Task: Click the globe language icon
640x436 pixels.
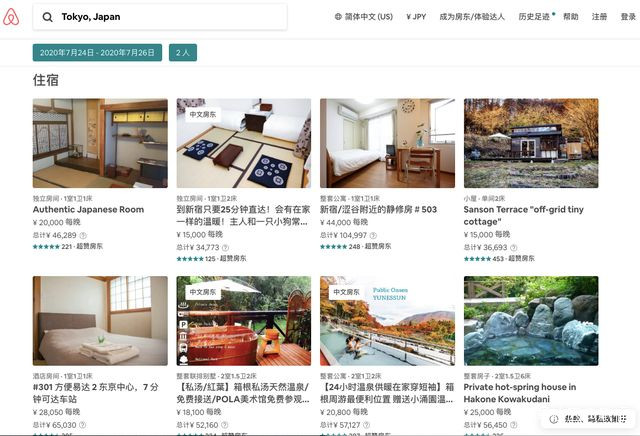Action: click(338, 17)
